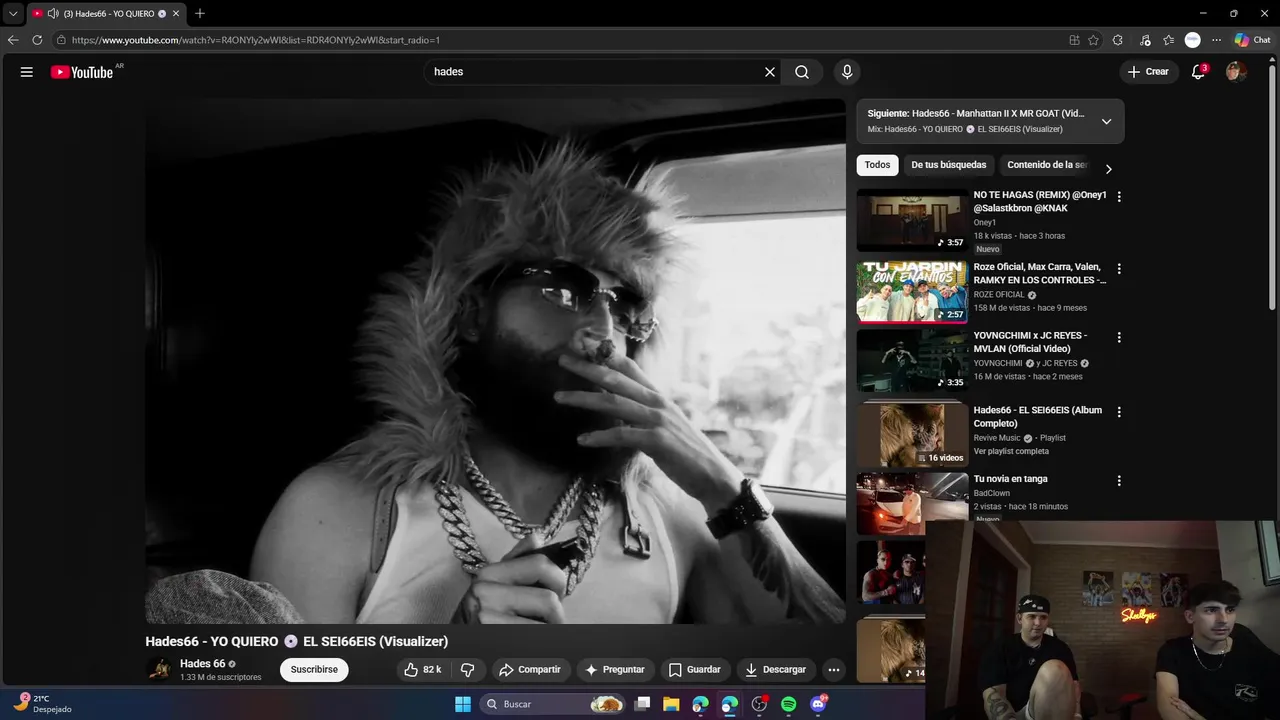
Task: Open the media control music icon
Action: (1145, 40)
